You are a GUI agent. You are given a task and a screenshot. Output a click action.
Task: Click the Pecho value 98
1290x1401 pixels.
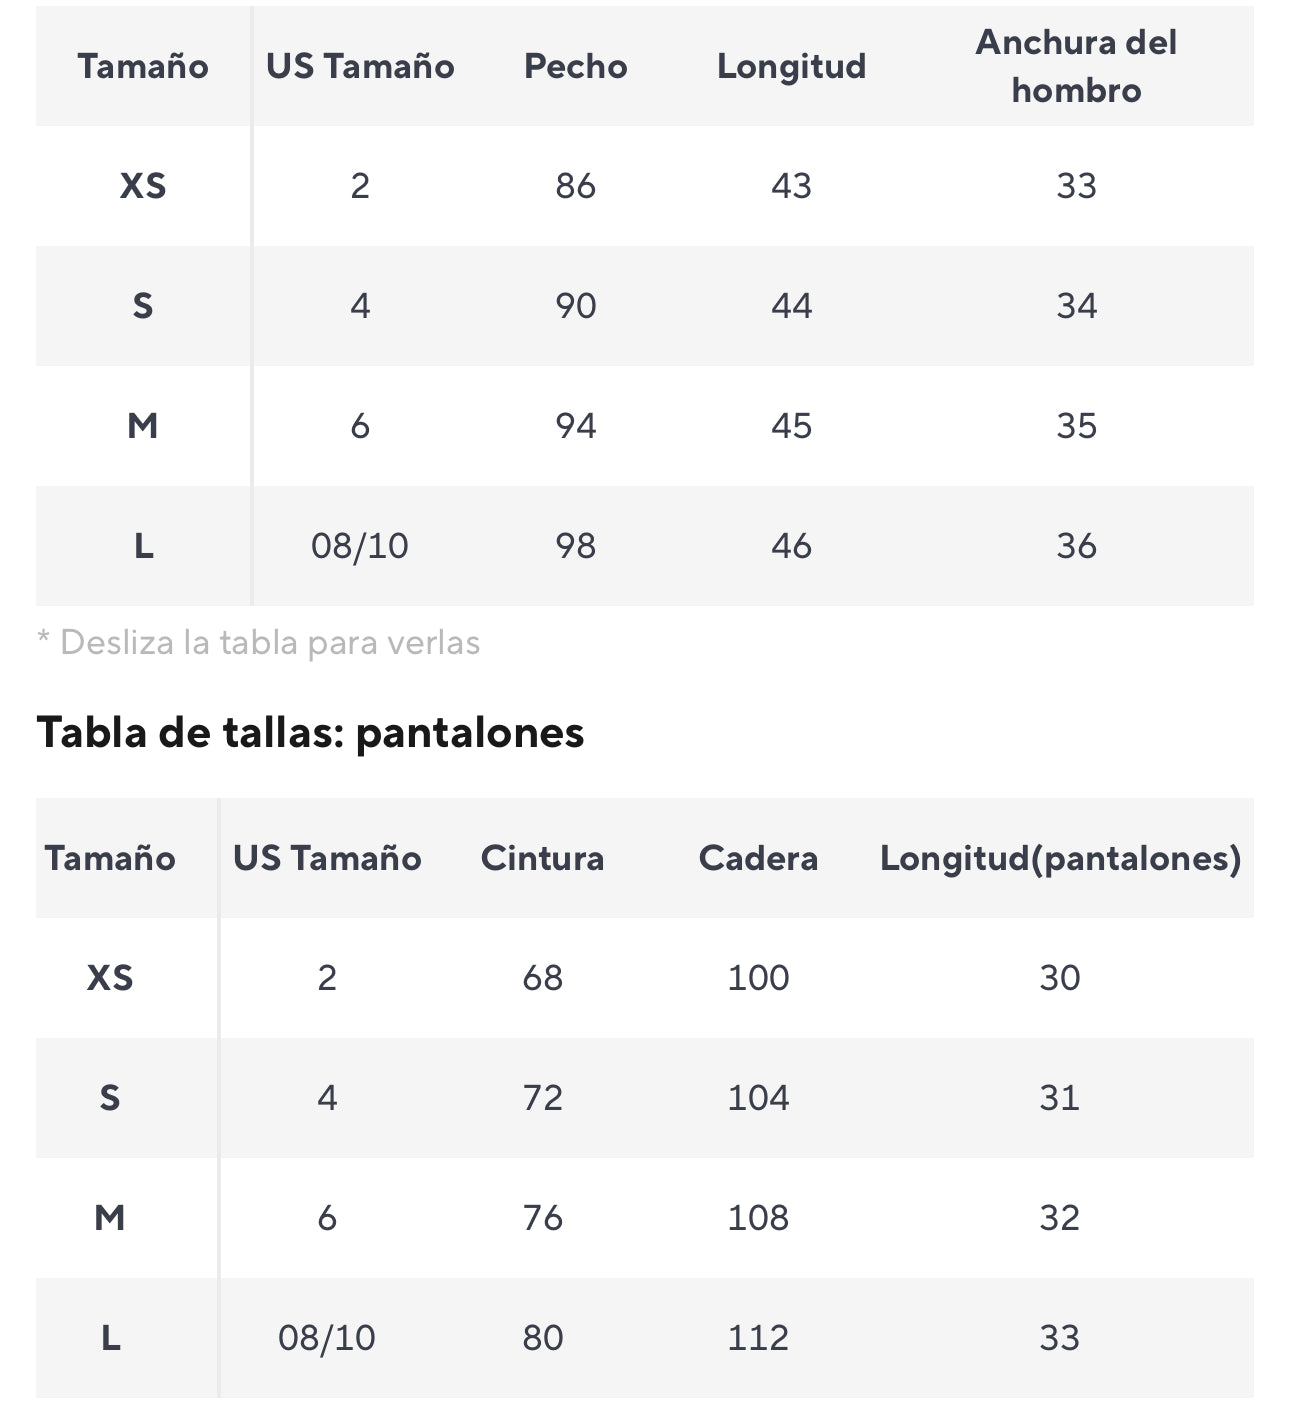coord(575,546)
